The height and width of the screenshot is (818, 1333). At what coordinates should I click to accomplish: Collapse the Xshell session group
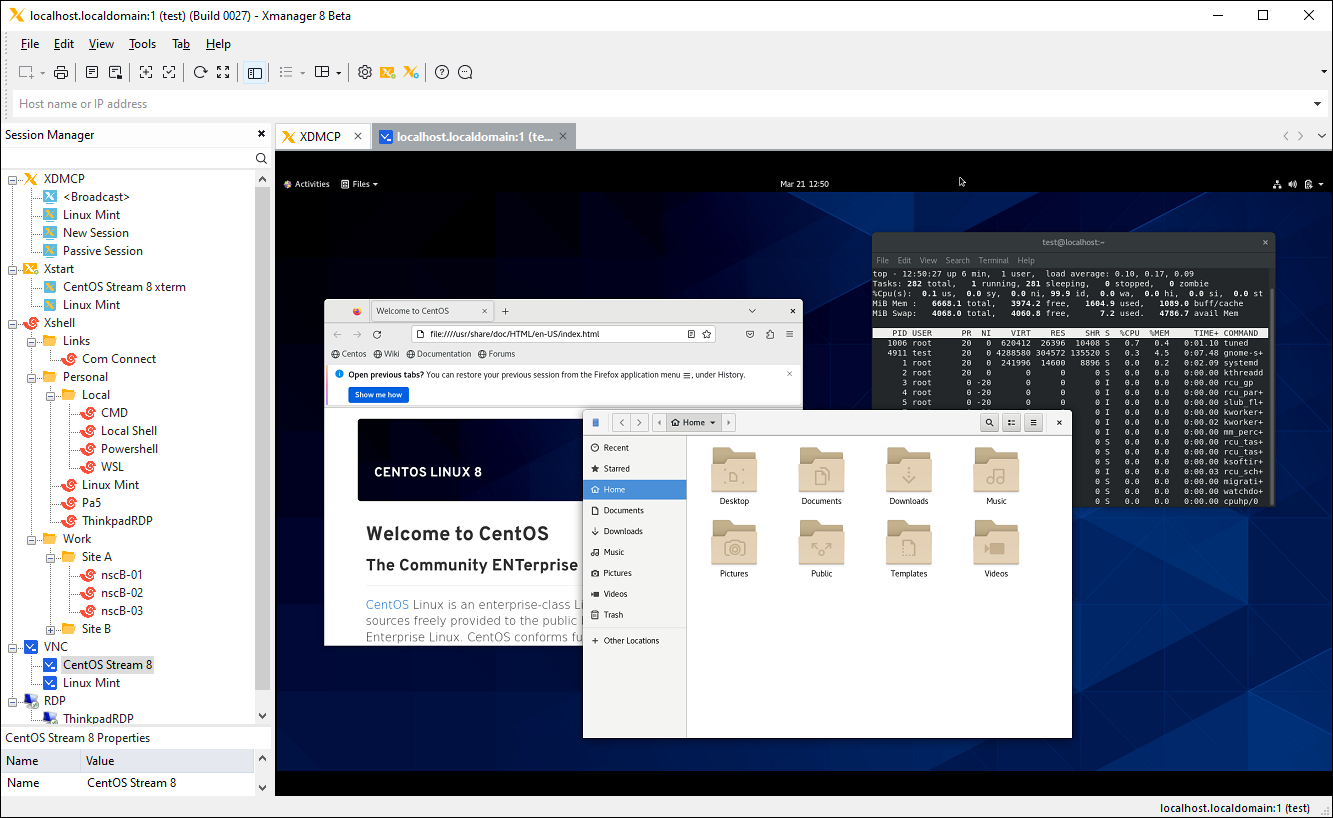[x=12, y=322]
